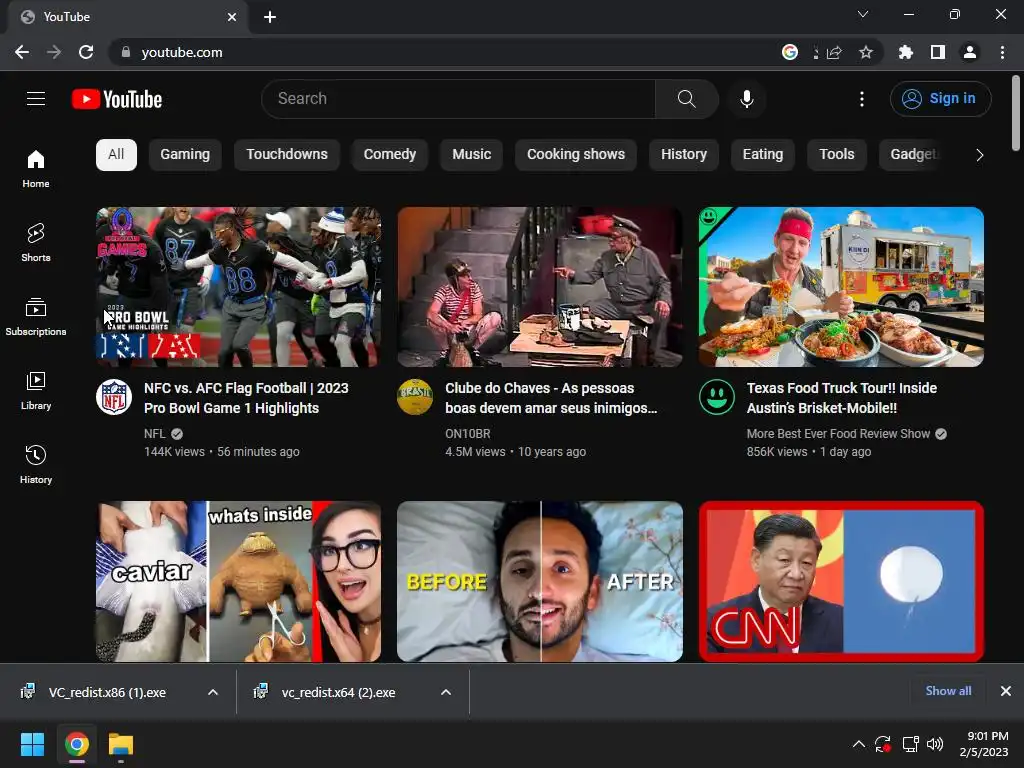Select the Eating chip
Screen dimensions: 1024x768
tap(763, 155)
